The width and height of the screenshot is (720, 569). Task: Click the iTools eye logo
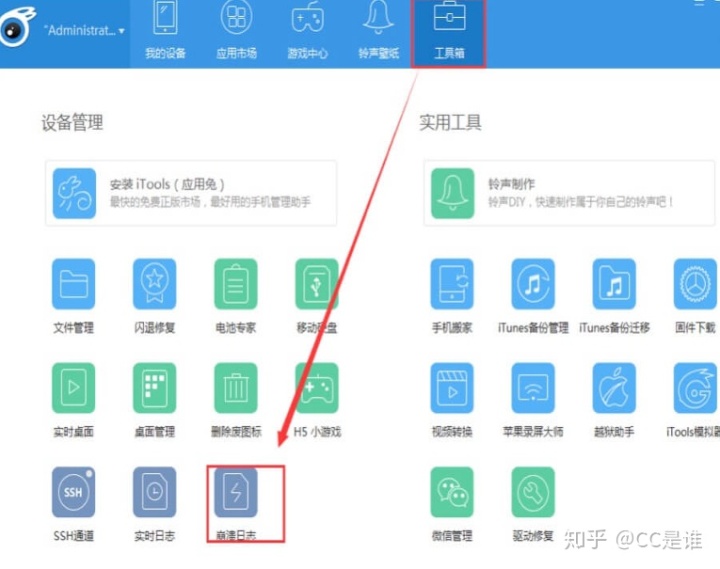[17, 28]
